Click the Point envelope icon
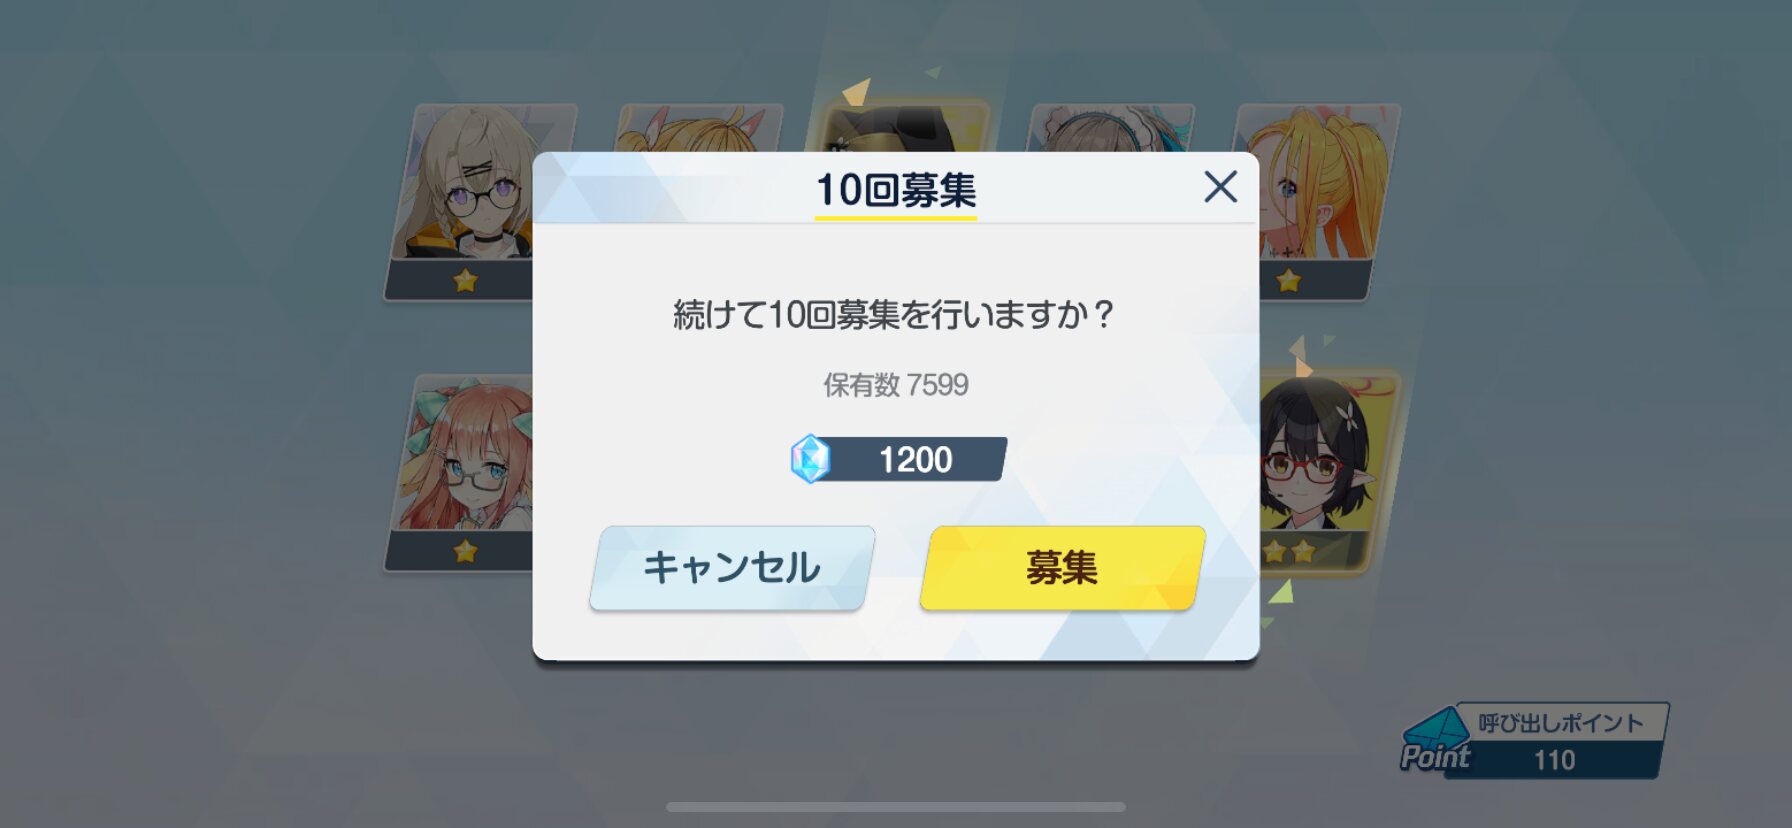This screenshot has width=1792, height=828. point(1436,742)
